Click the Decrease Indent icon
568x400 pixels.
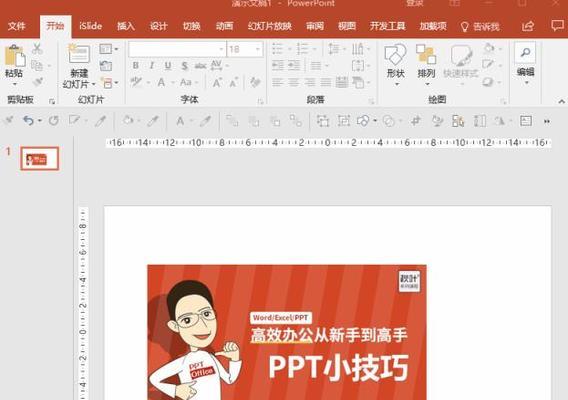278,66
